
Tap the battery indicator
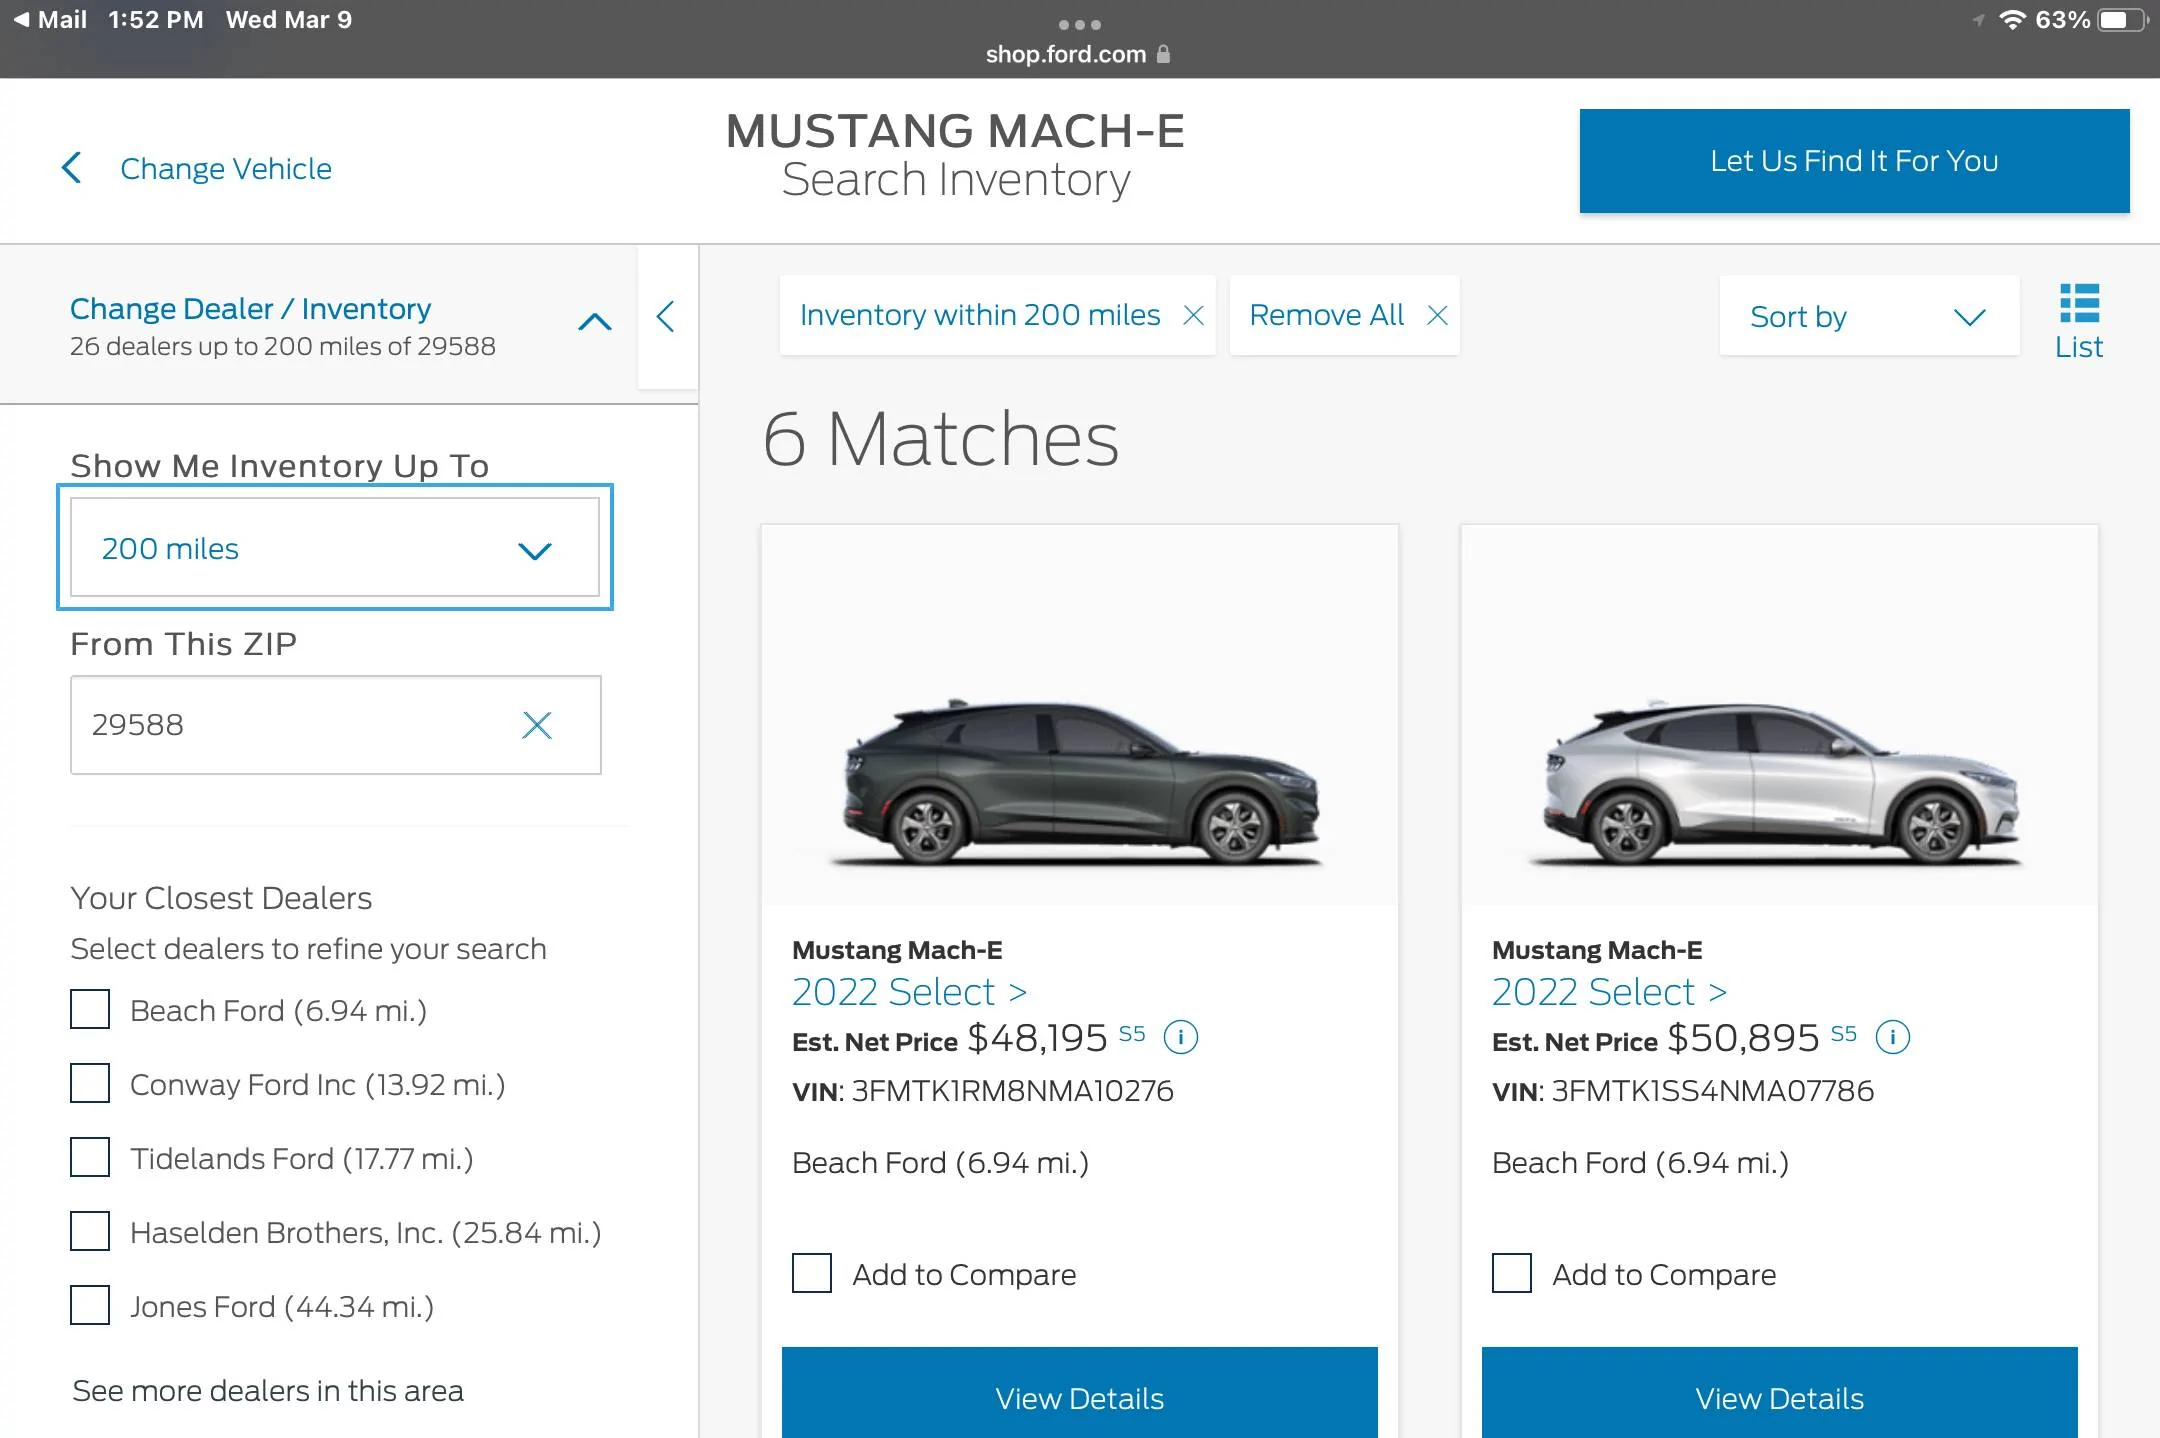tap(2123, 20)
